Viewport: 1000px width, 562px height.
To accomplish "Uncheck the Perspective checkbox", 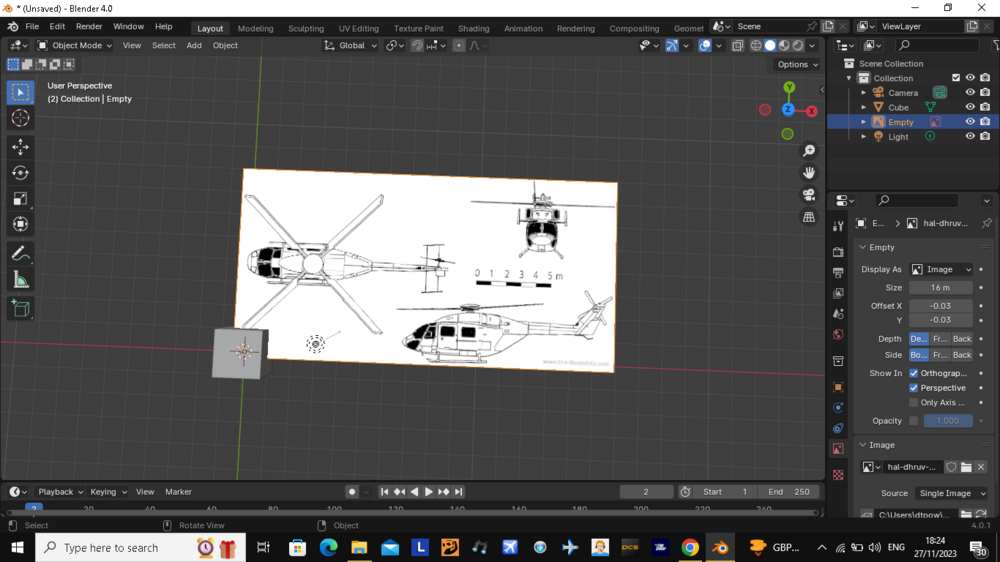I will point(914,388).
